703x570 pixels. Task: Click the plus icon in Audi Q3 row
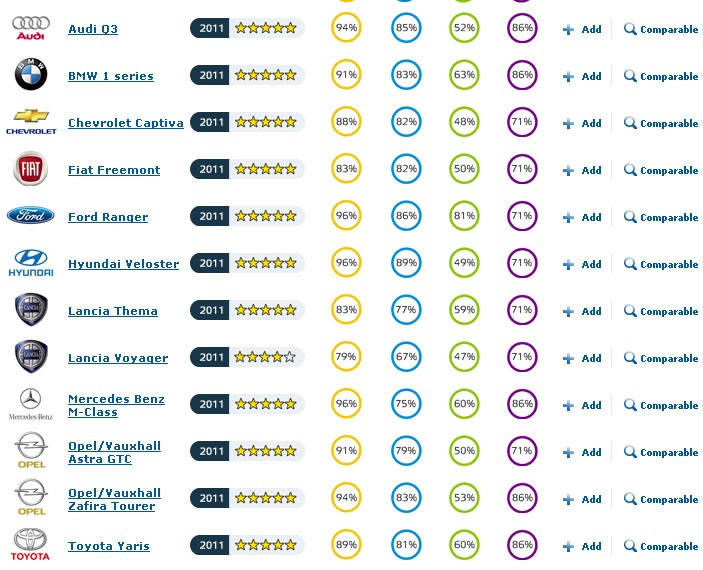point(568,30)
